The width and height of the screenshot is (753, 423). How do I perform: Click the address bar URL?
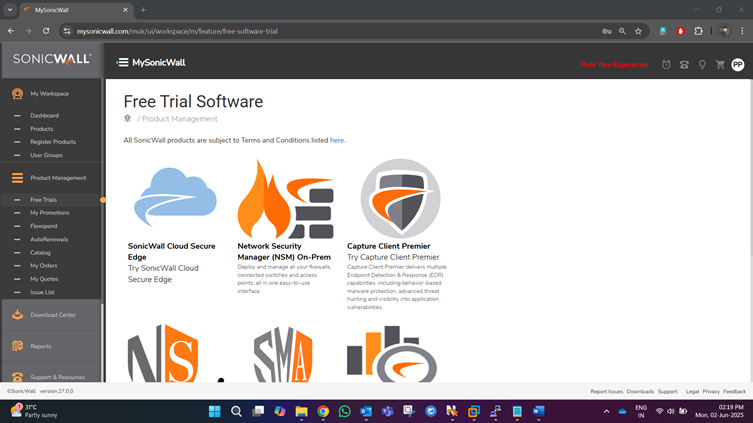coord(177,31)
